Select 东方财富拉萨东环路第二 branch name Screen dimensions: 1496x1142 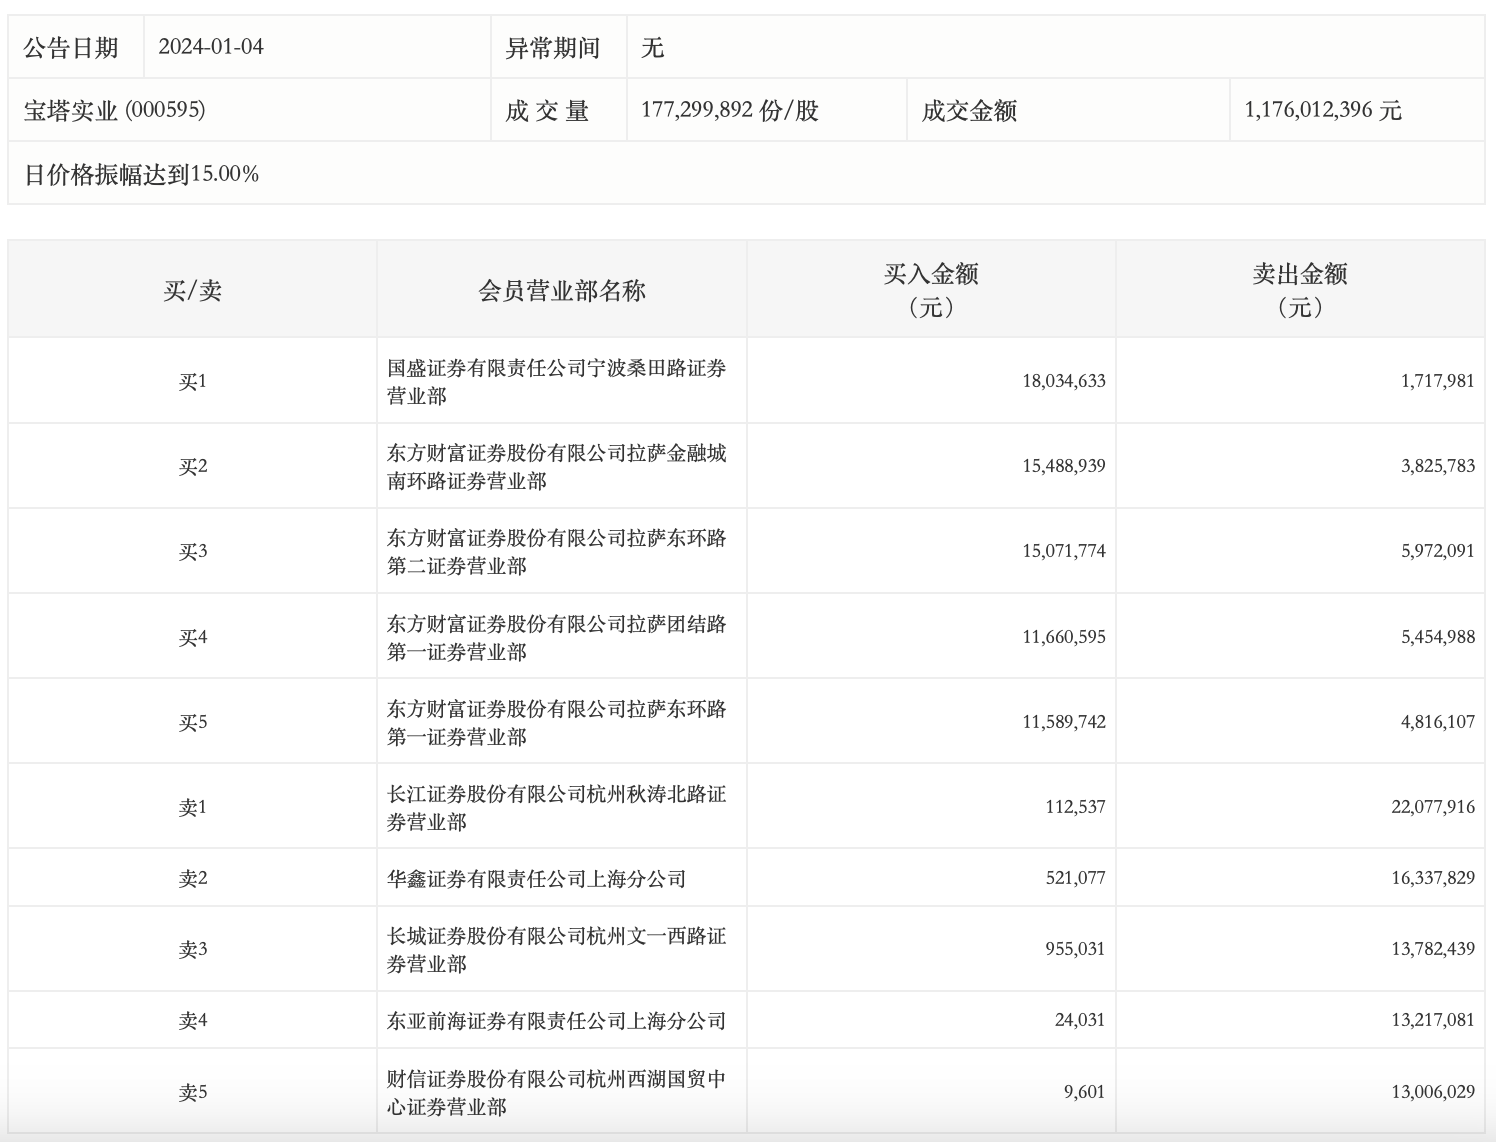pyautogui.click(x=556, y=551)
